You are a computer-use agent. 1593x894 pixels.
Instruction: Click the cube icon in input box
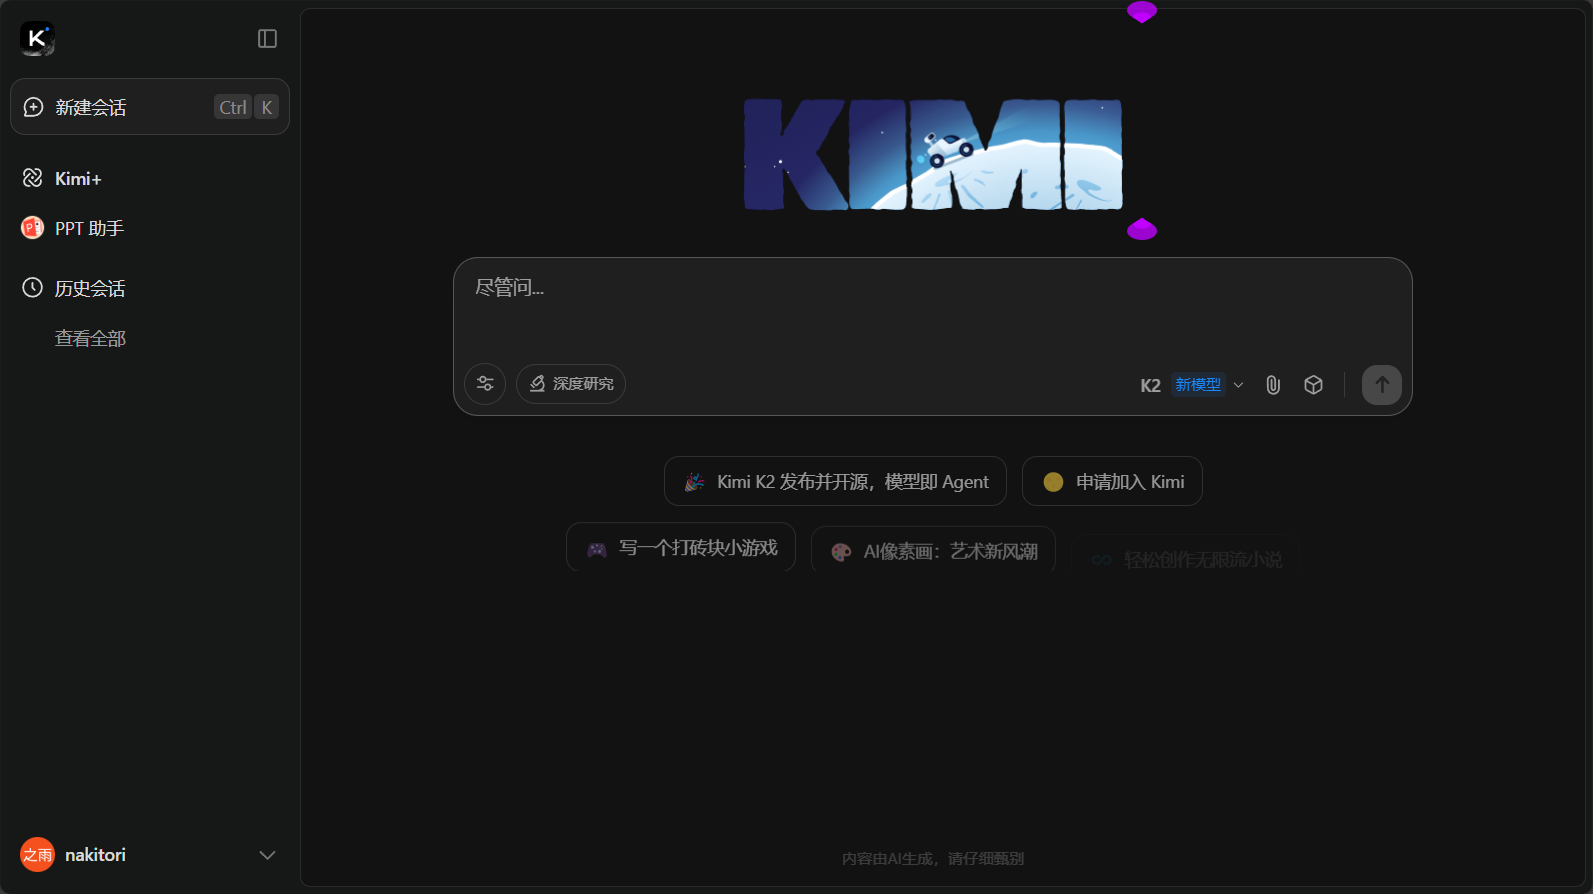point(1314,385)
